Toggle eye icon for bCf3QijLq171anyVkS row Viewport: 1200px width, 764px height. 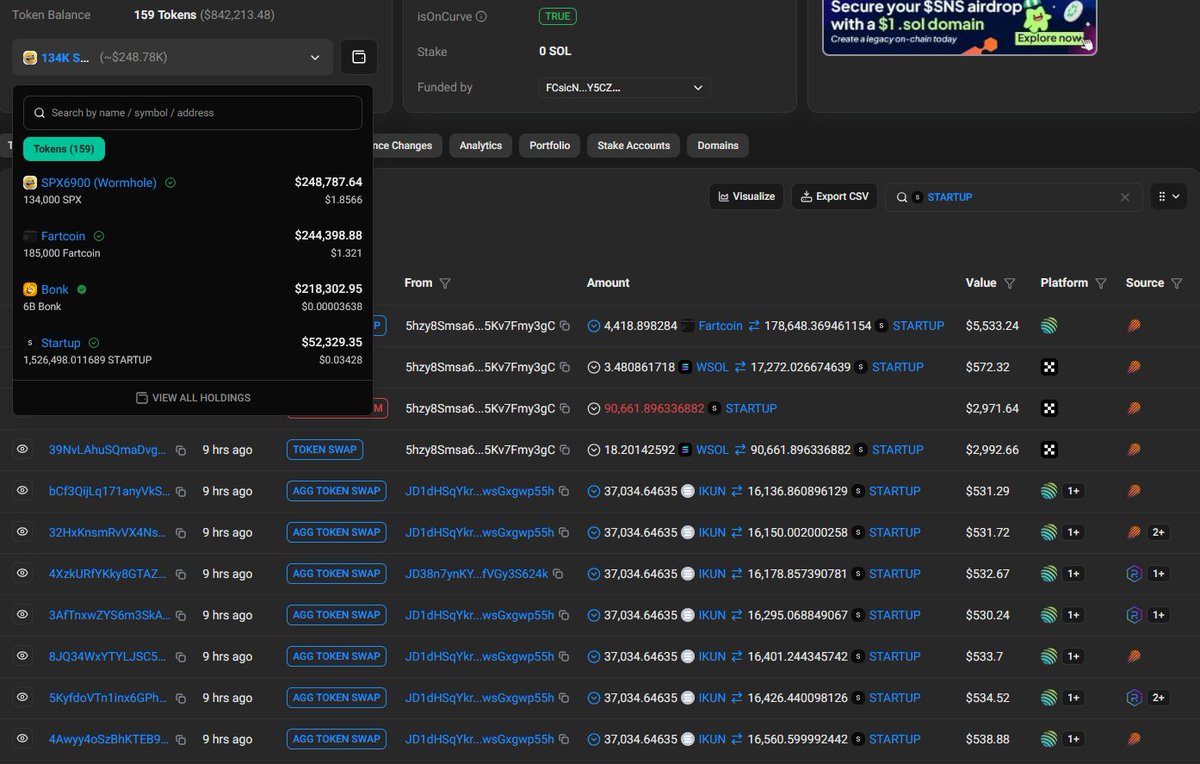click(x=22, y=491)
